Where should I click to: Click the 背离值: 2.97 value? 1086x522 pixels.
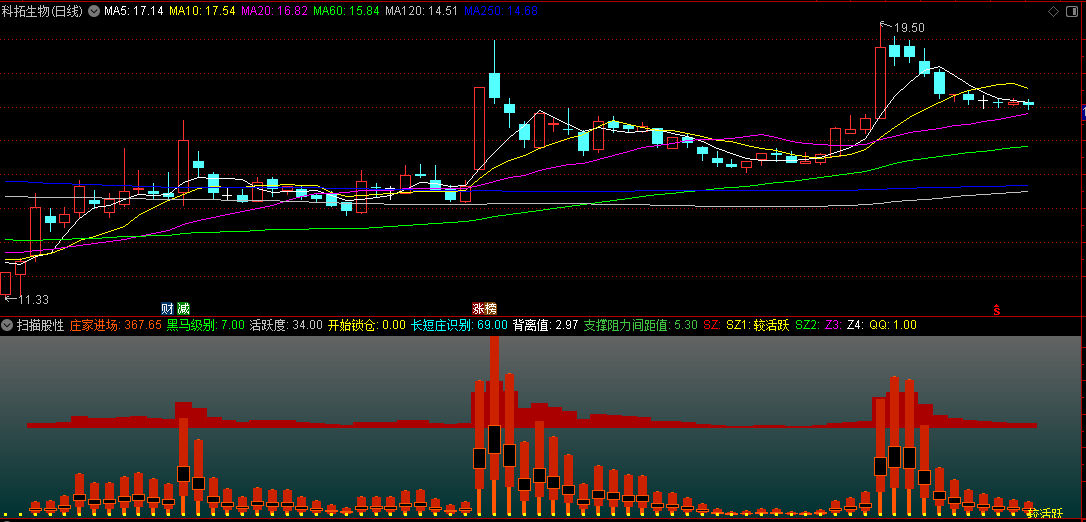click(546, 325)
